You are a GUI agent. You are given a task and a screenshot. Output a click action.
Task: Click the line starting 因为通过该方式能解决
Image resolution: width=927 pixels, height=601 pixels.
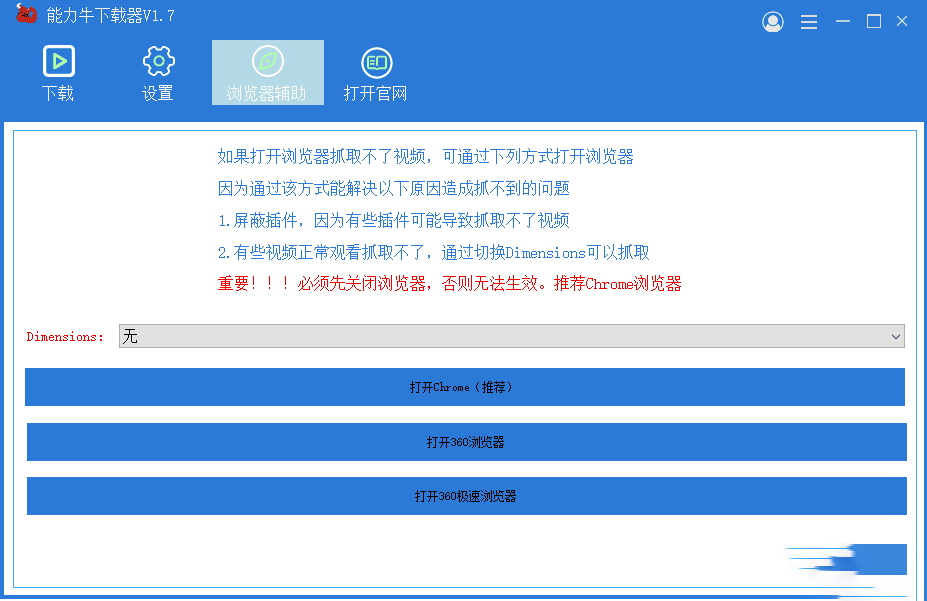393,189
